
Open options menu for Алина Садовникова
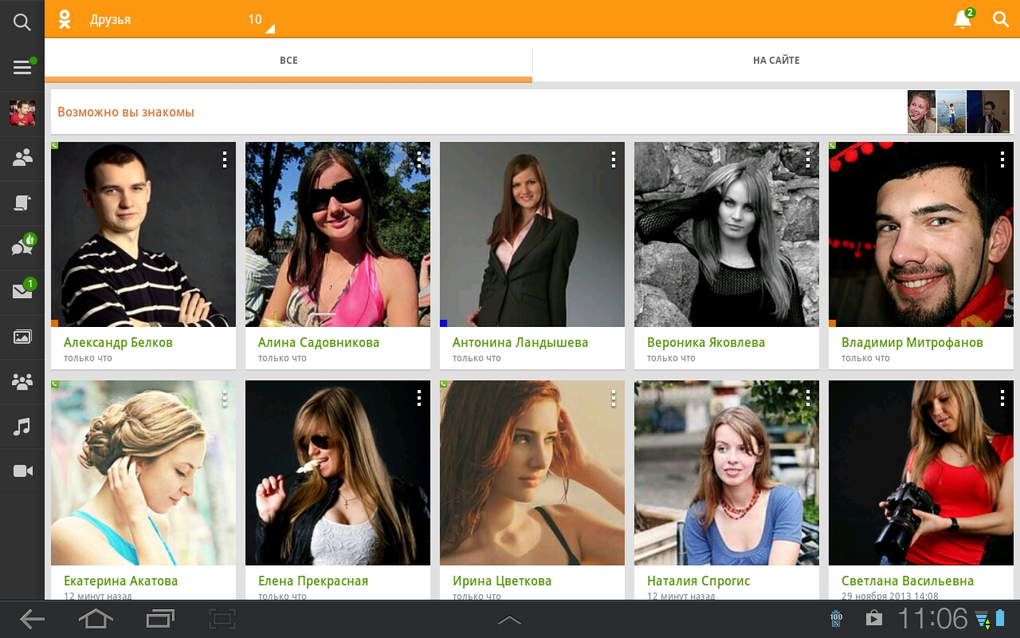point(419,160)
